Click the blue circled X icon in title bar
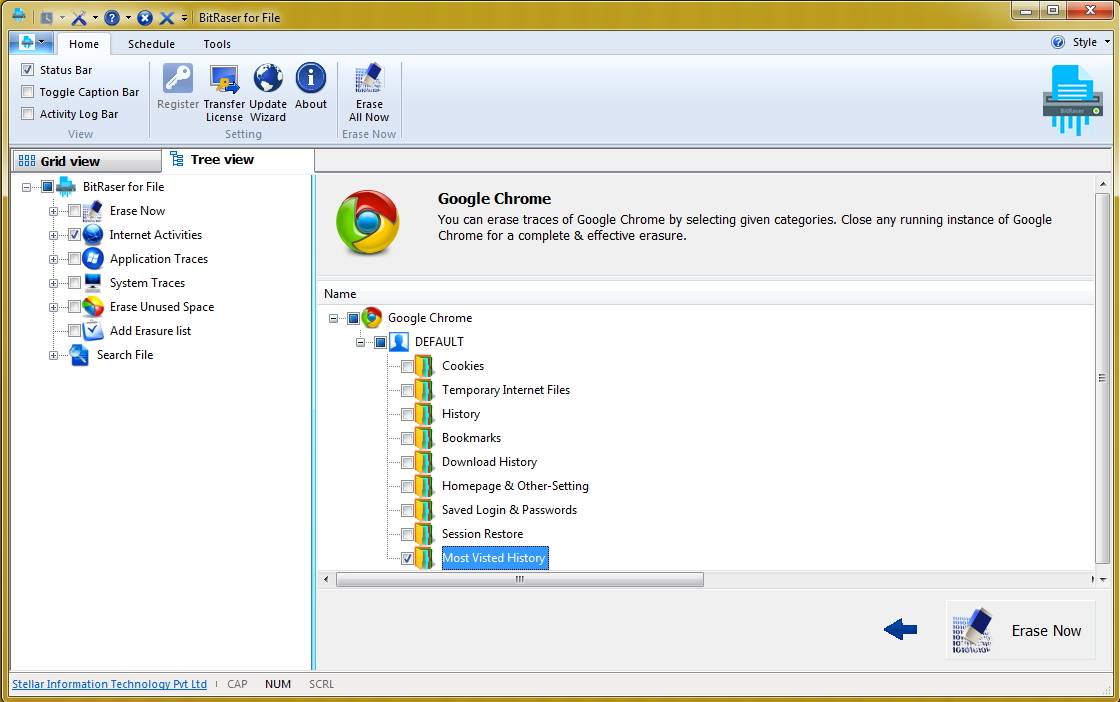The image size is (1120, 702). tap(144, 17)
